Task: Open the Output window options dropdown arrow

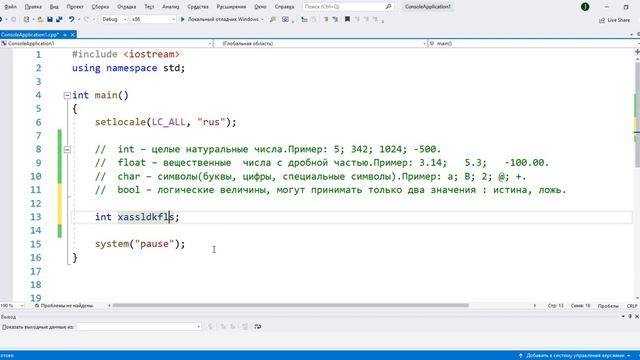Action: pyautogui.click(x=623, y=316)
